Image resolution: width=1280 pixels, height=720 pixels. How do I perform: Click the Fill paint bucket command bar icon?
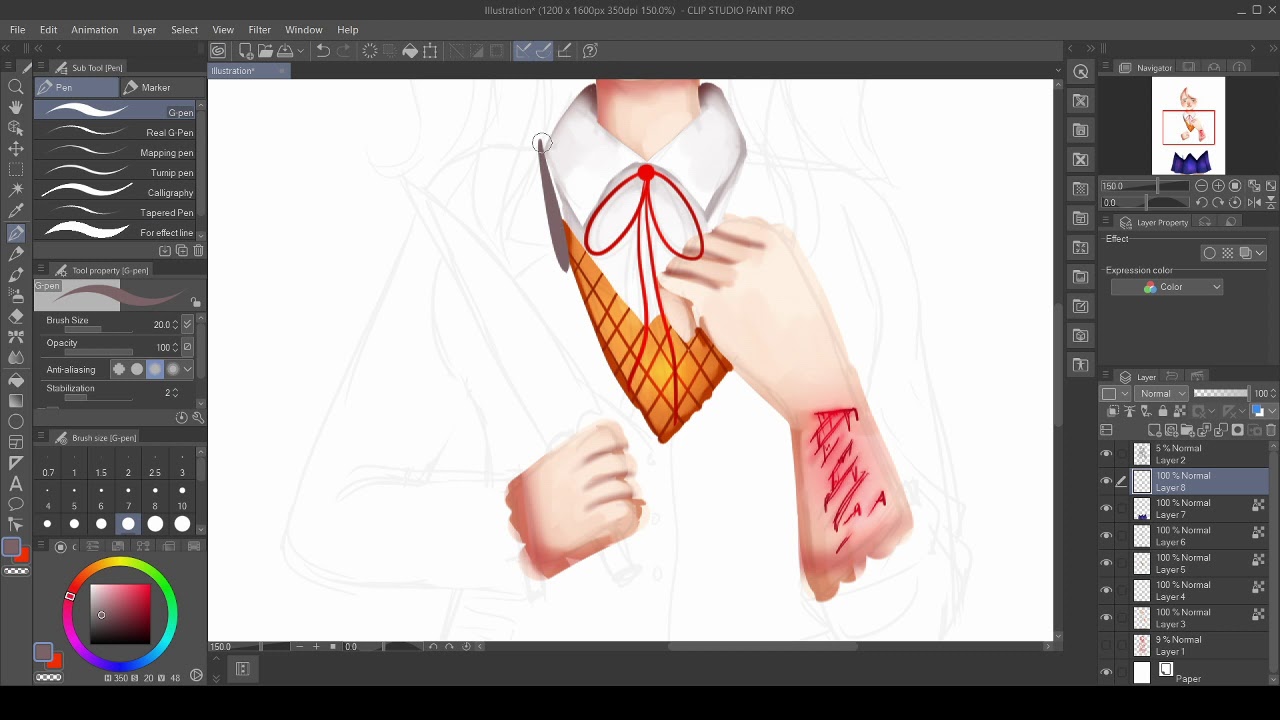[410, 50]
